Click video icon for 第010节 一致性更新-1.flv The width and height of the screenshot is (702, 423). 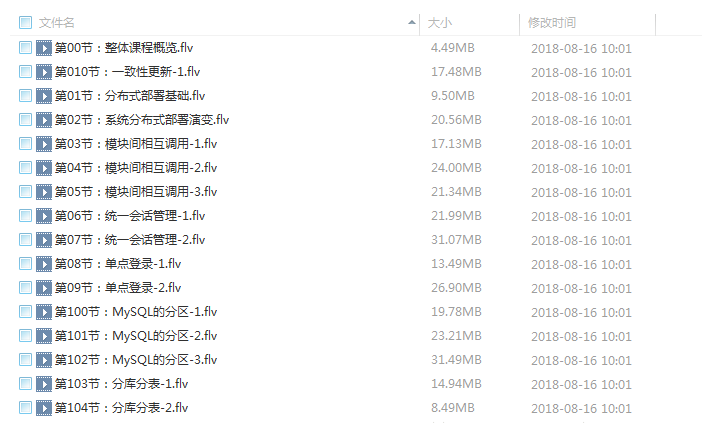coord(44,72)
